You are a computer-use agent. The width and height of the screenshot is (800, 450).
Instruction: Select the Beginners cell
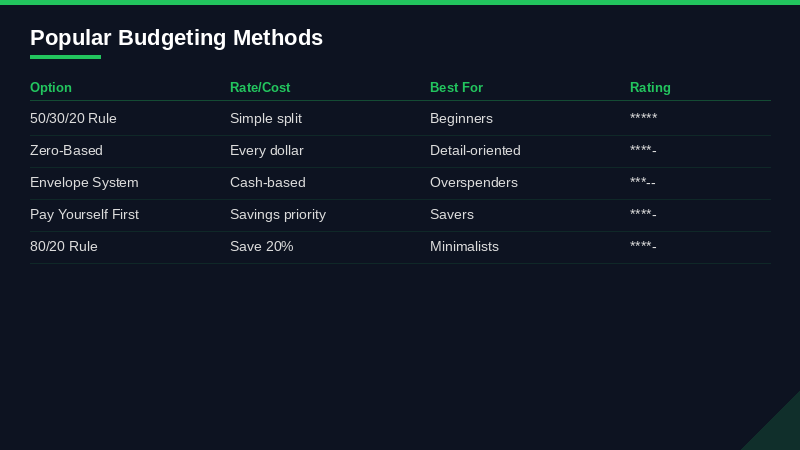[x=461, y=119]
